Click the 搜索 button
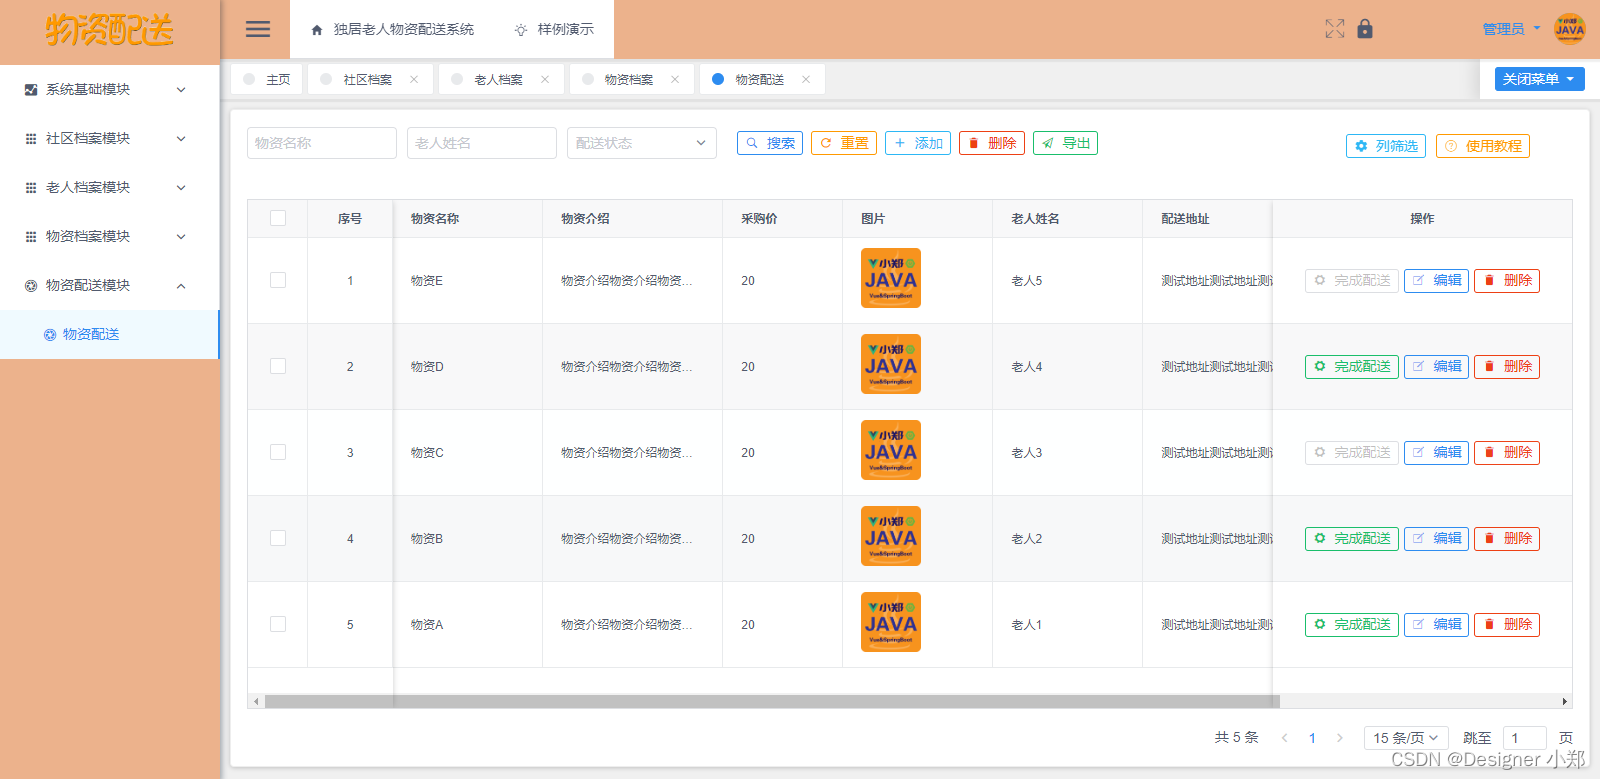The width and height of the screenshot is (1600, 779). tap(770, 143)
